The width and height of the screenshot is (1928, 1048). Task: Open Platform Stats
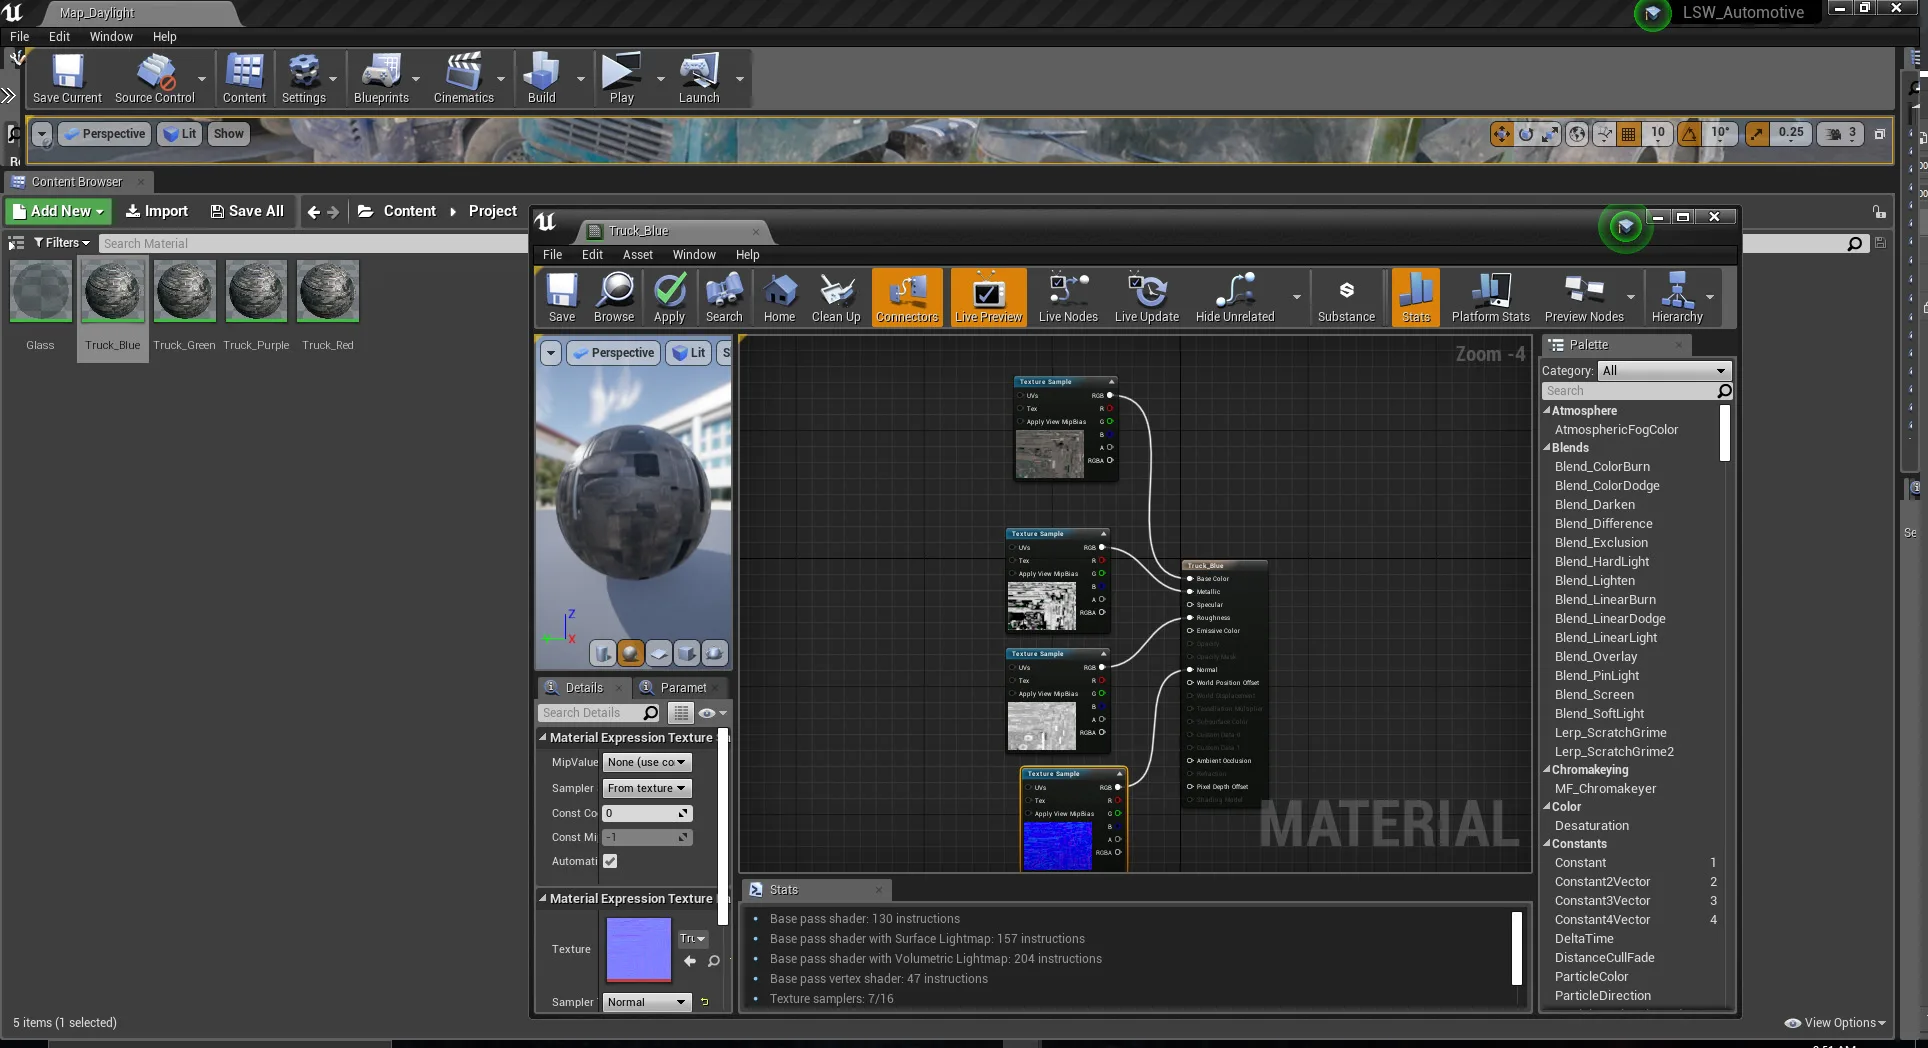(x=1490, y=297)
